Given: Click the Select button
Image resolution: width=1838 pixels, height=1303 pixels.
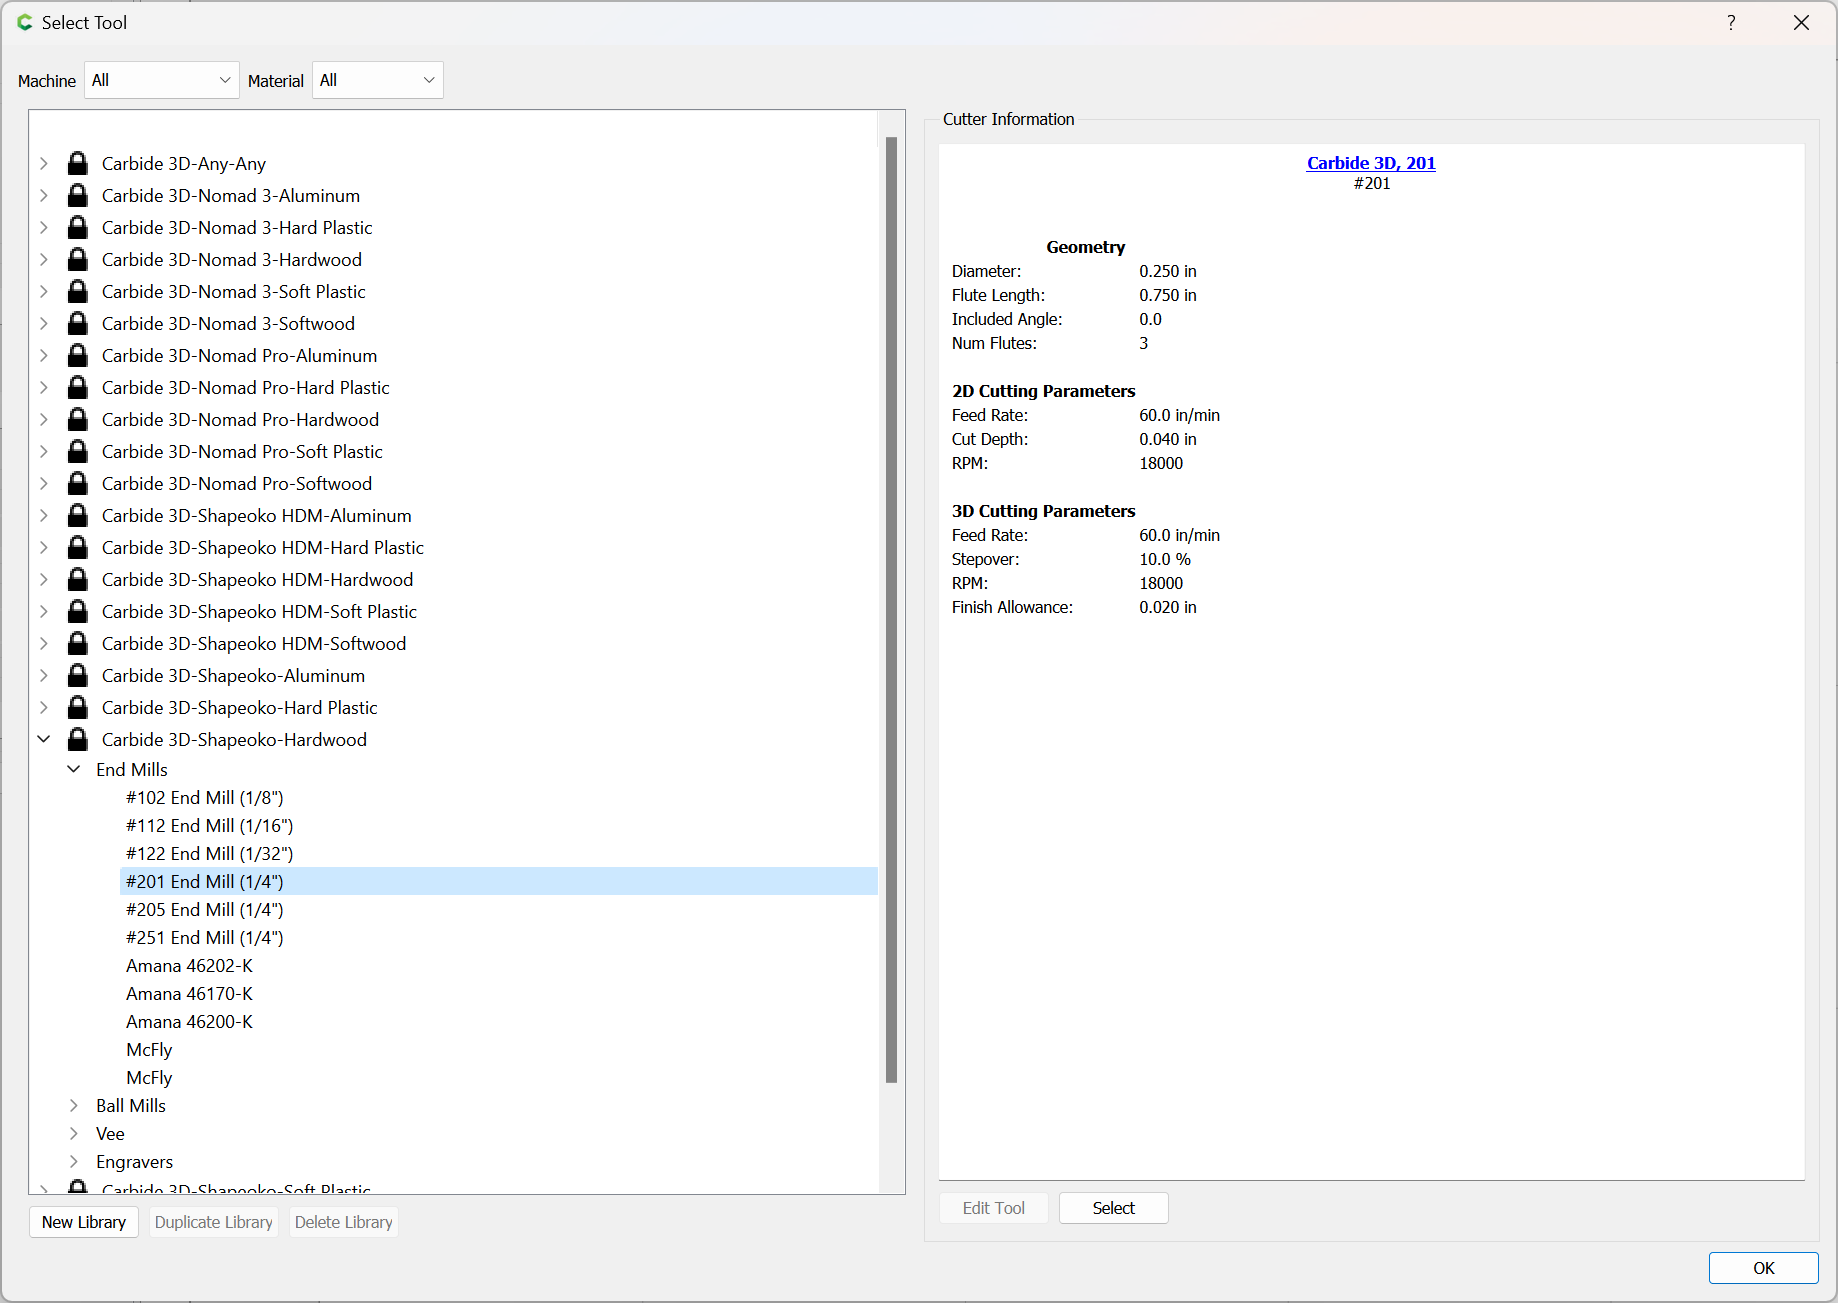Looking at the screenshot, I should coord(1113,1208).
